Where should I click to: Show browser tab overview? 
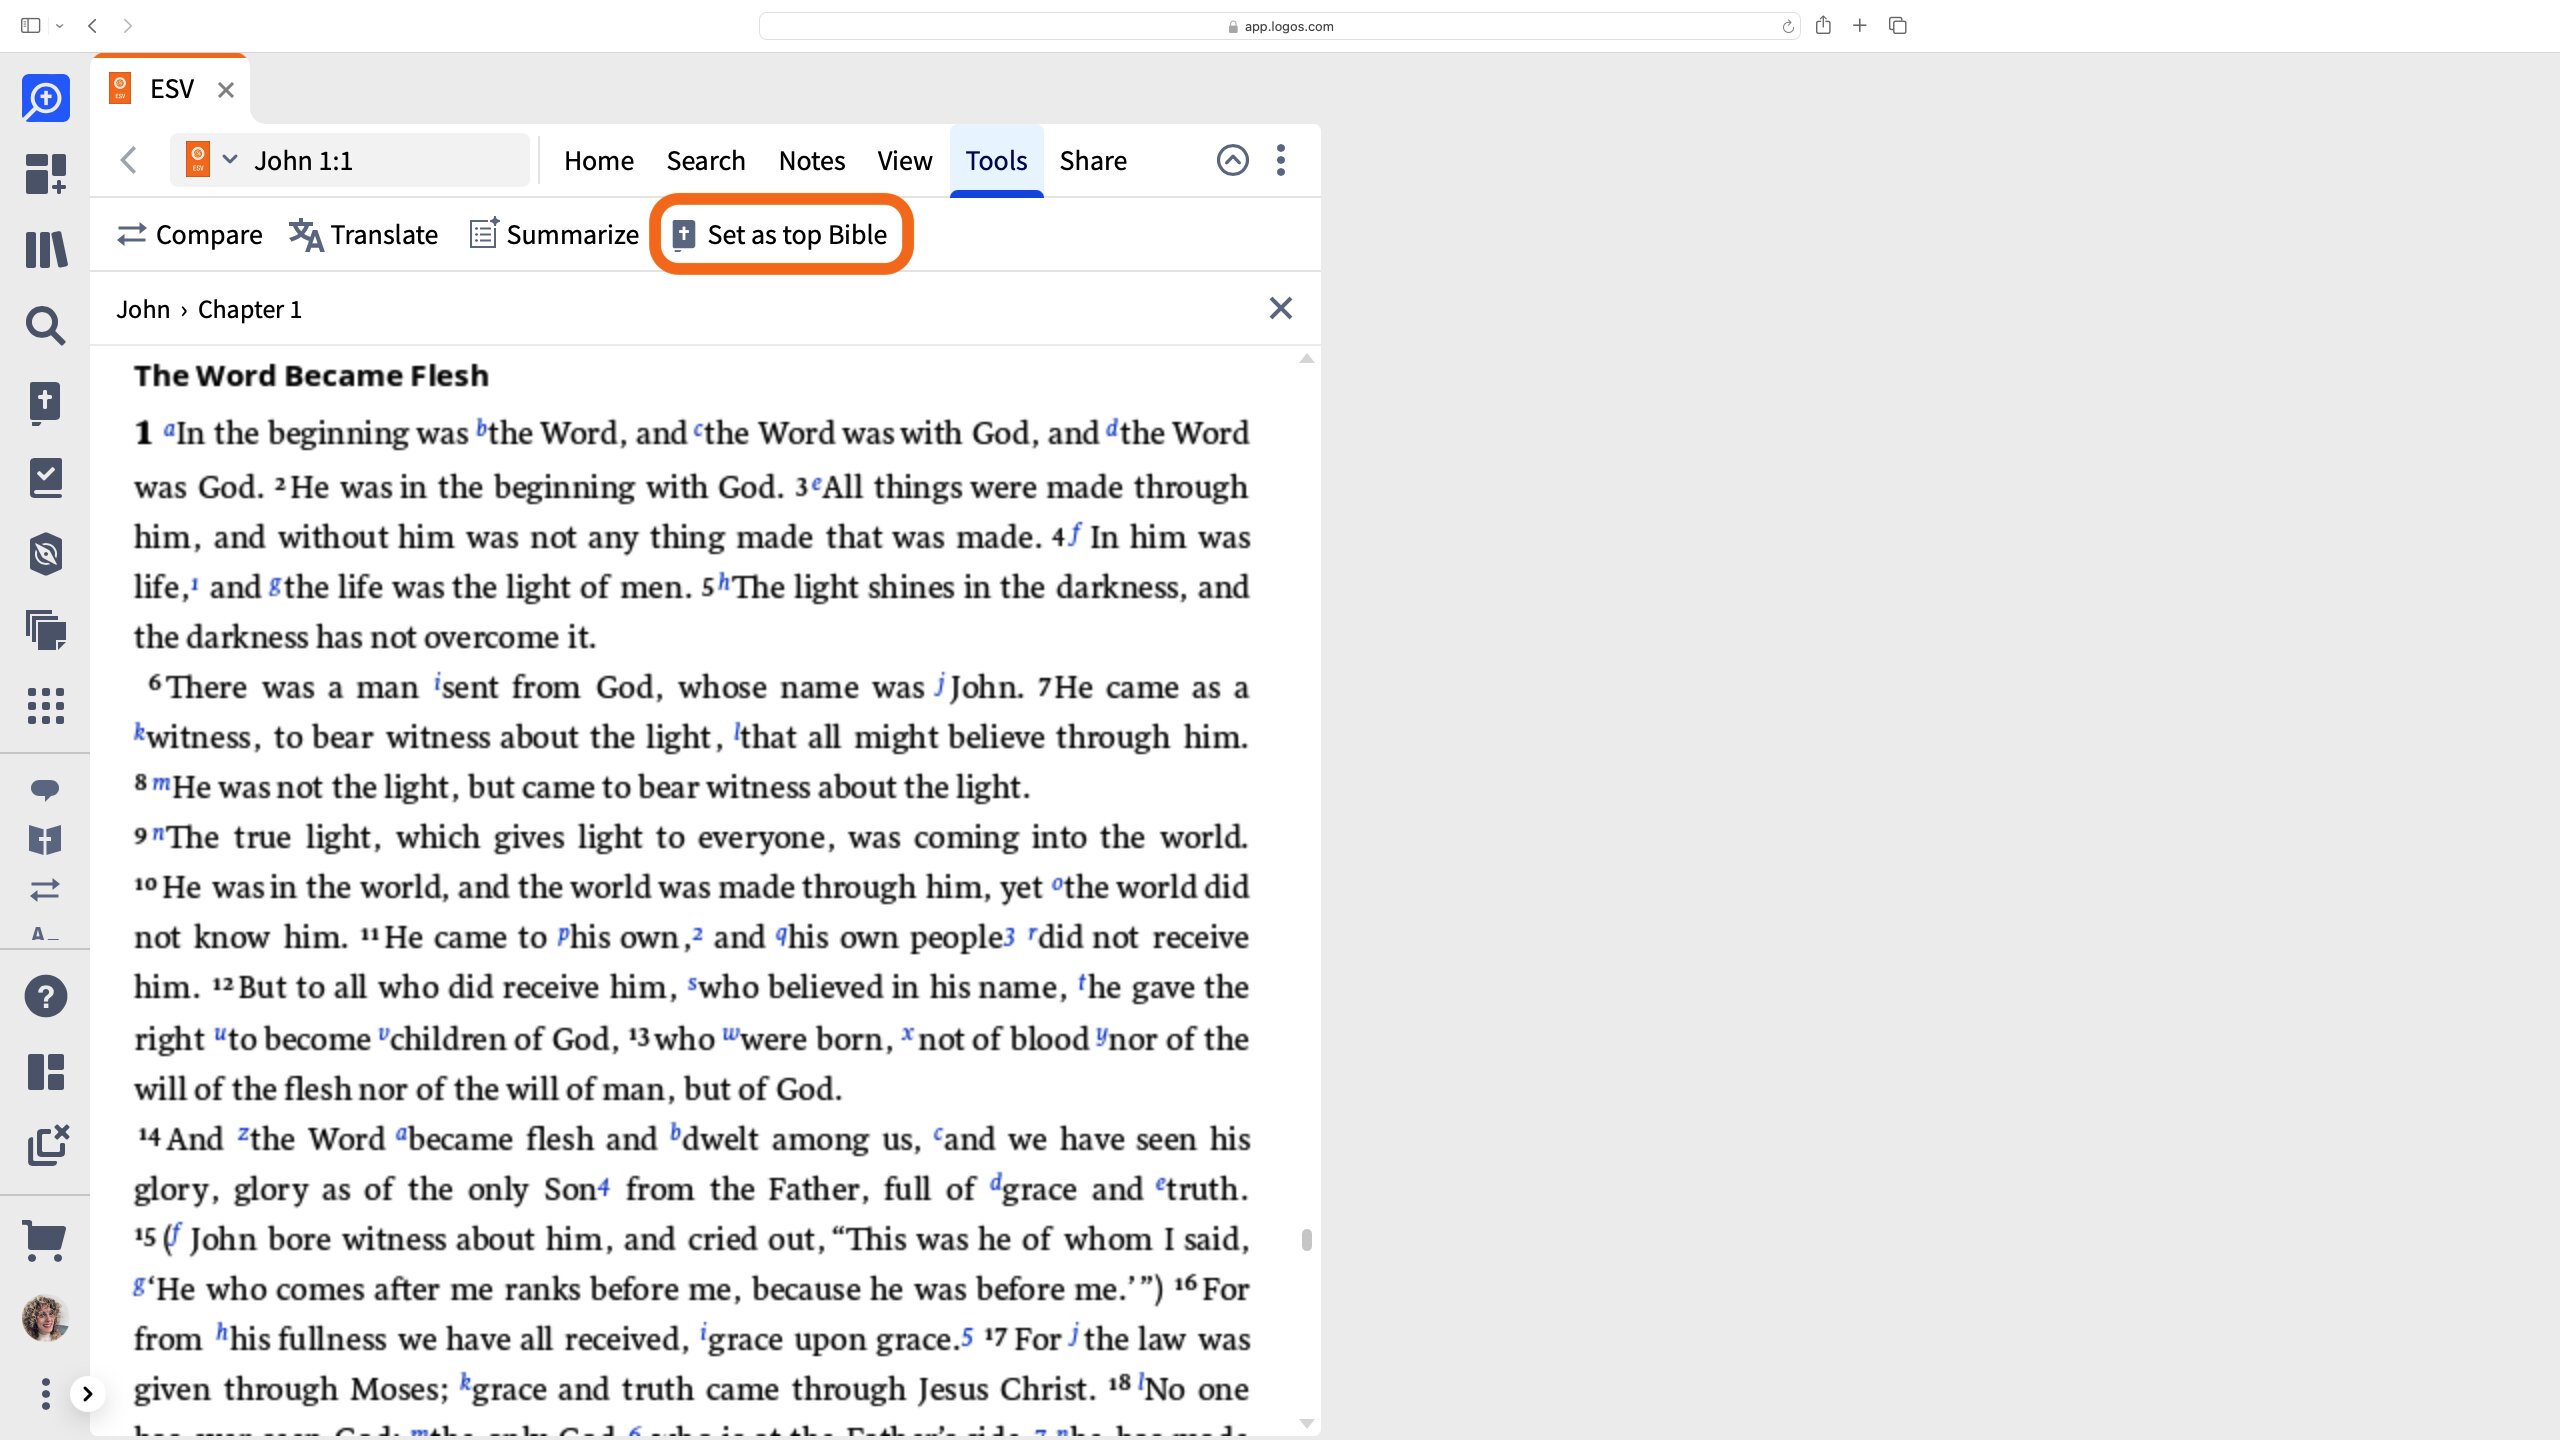(1898, 26)
